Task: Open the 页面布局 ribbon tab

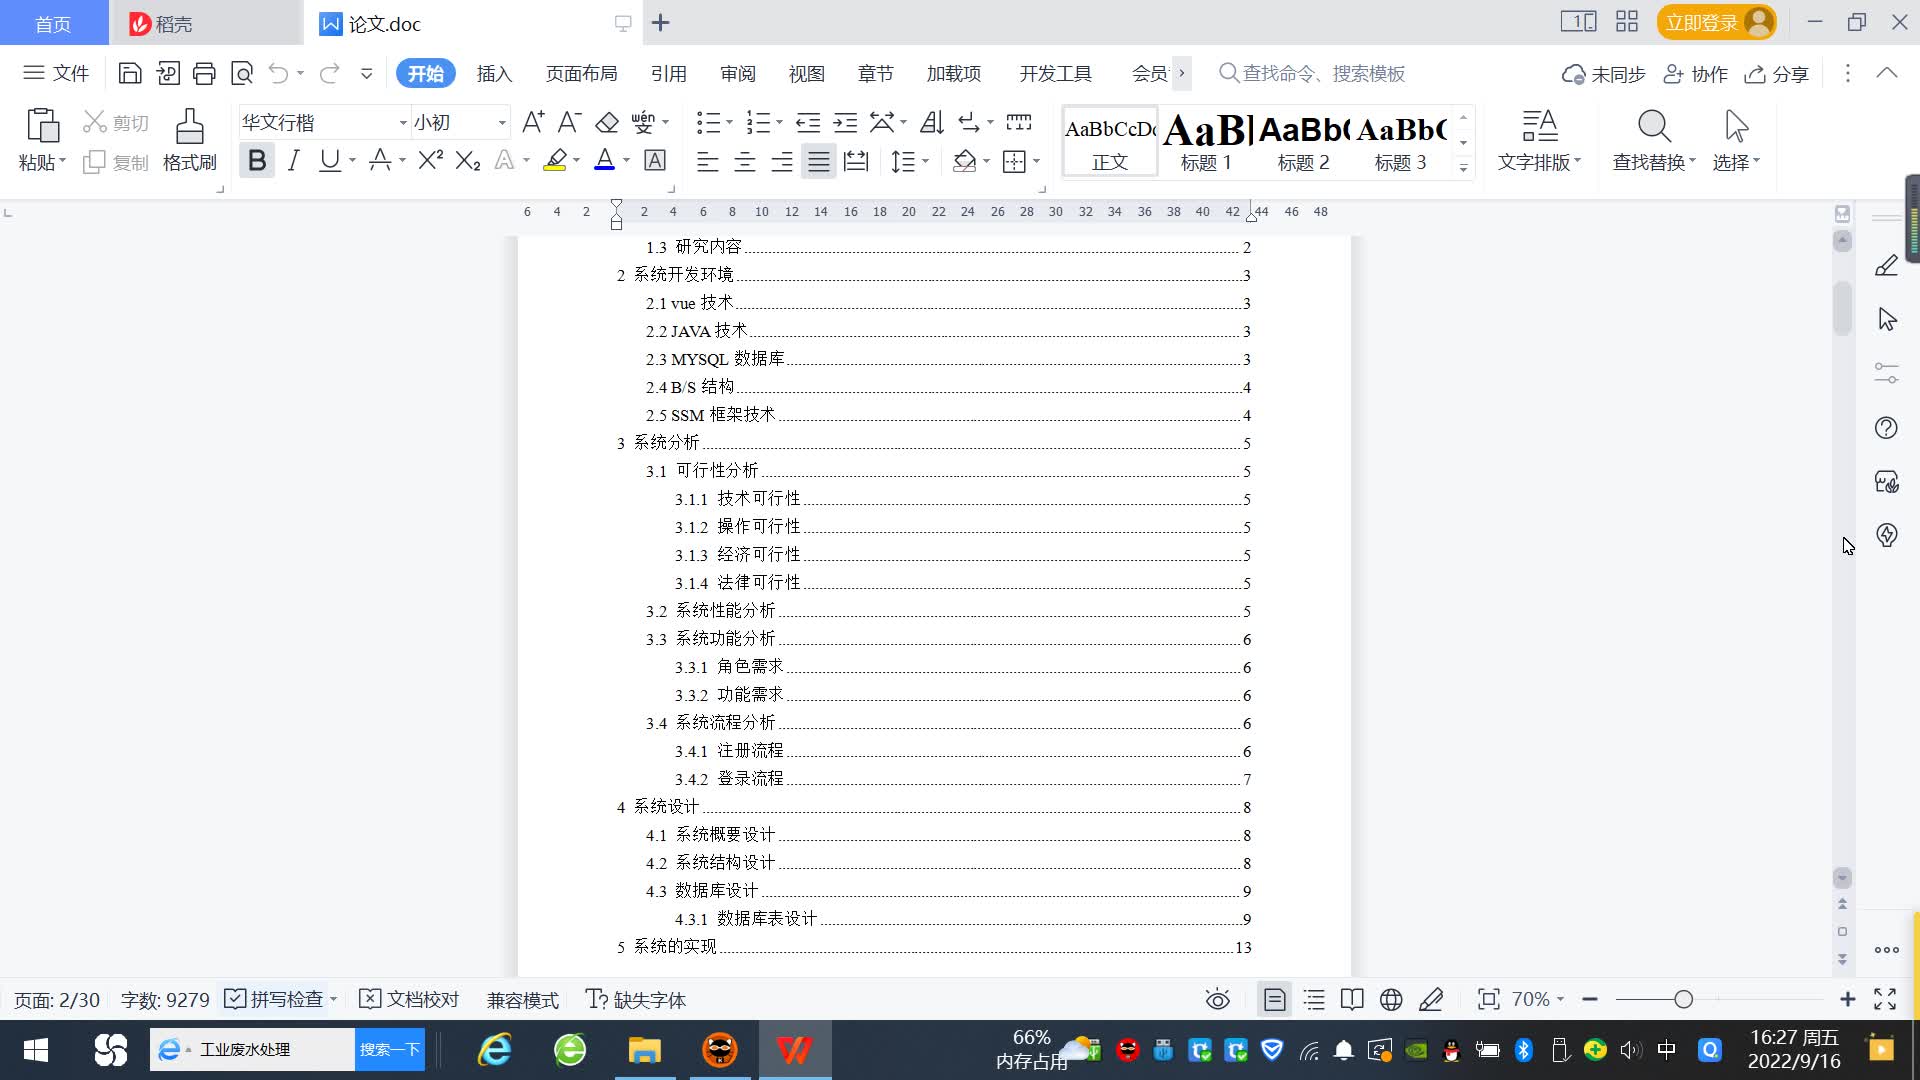Action: point(581,73)
